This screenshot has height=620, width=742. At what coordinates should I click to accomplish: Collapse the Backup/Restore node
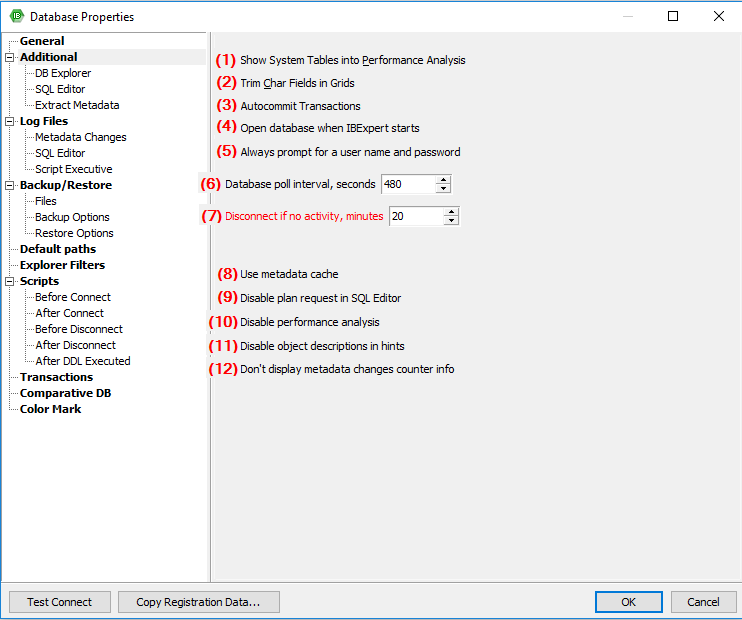pyautogui.click(x=9, y=185)
